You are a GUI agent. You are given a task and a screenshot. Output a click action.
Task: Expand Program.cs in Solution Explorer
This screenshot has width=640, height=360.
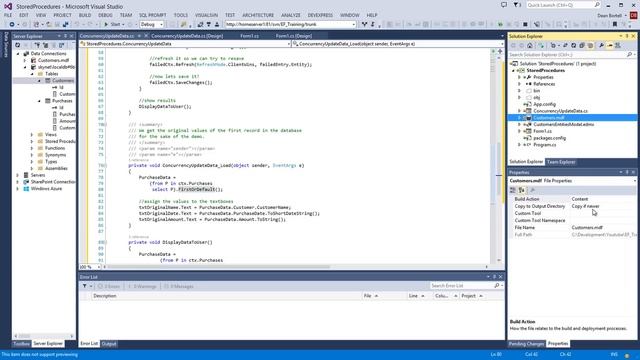520,145
